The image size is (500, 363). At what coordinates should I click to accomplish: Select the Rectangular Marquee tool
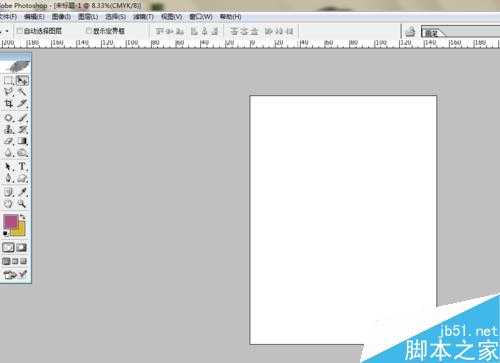pos(8,80)
